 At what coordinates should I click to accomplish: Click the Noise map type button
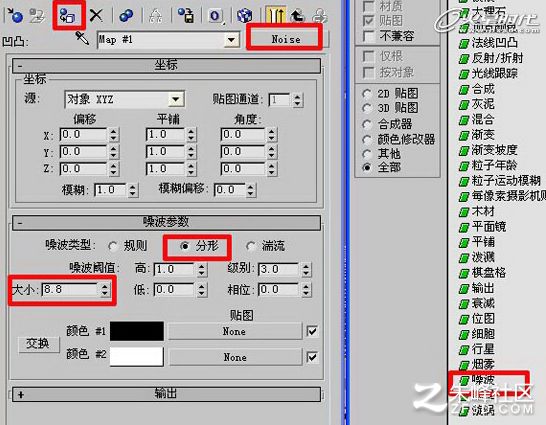click(286, 39)
